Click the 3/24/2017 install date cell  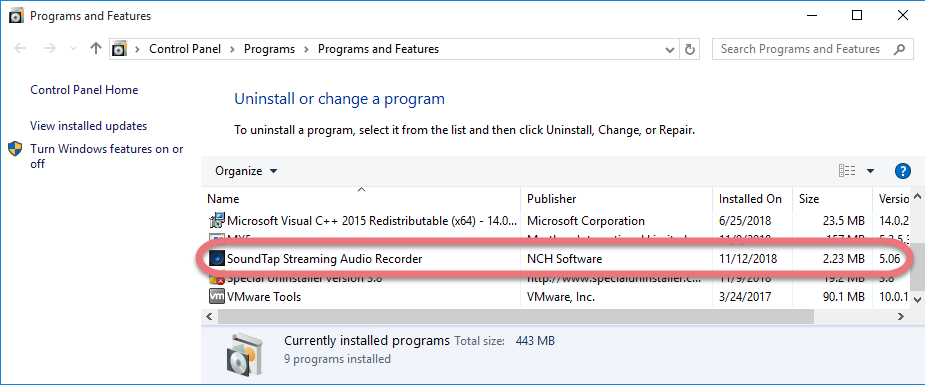(x=744, y=297)
